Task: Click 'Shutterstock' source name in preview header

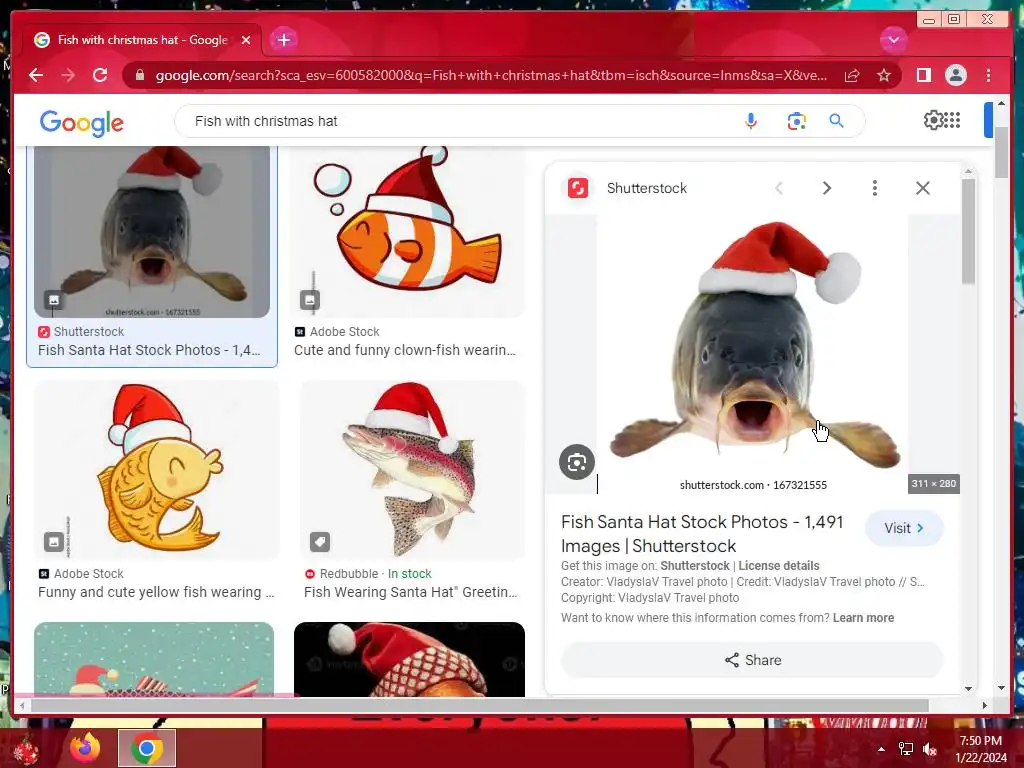Action: pos(647,188)
